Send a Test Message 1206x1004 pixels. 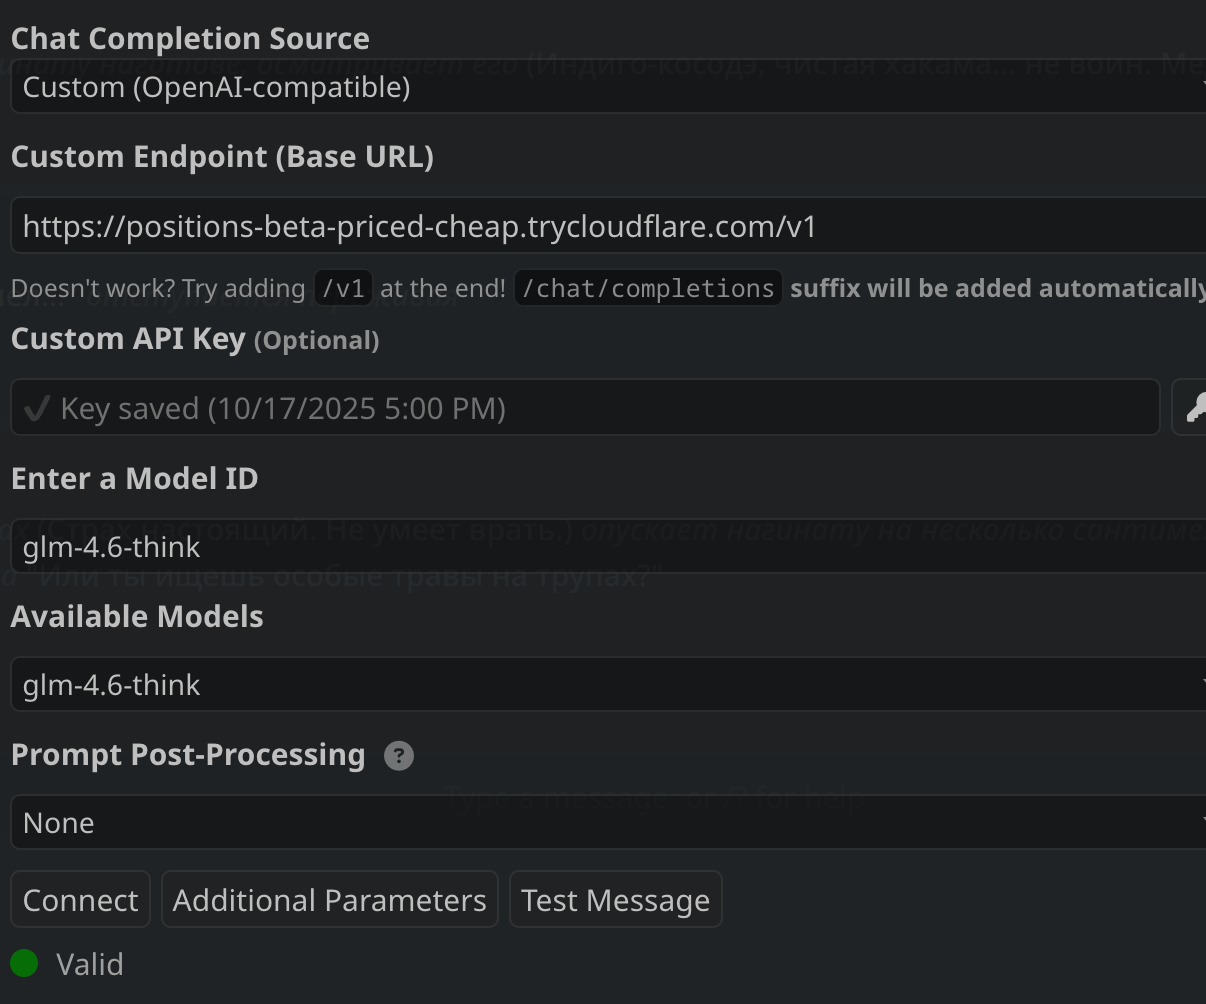[x=615, y=900]
